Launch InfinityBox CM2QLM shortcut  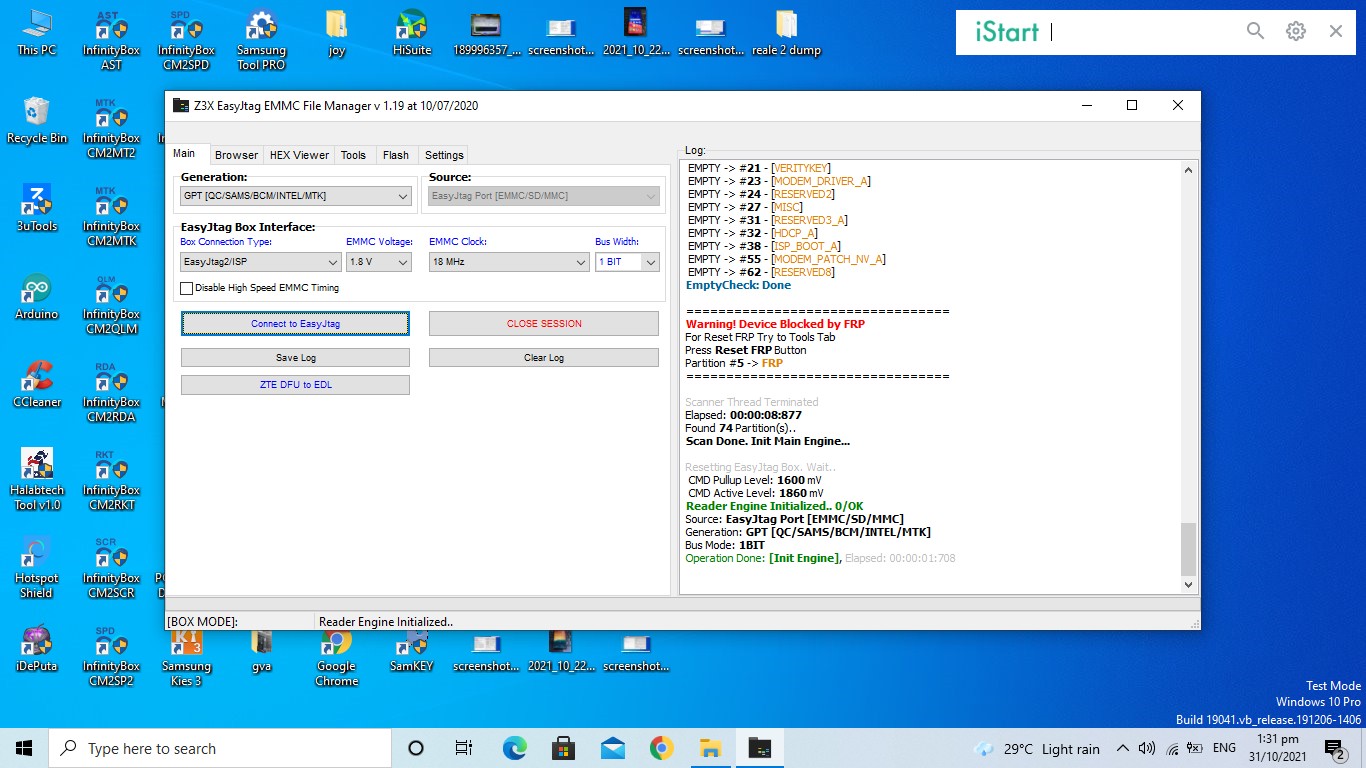[111, 304]
